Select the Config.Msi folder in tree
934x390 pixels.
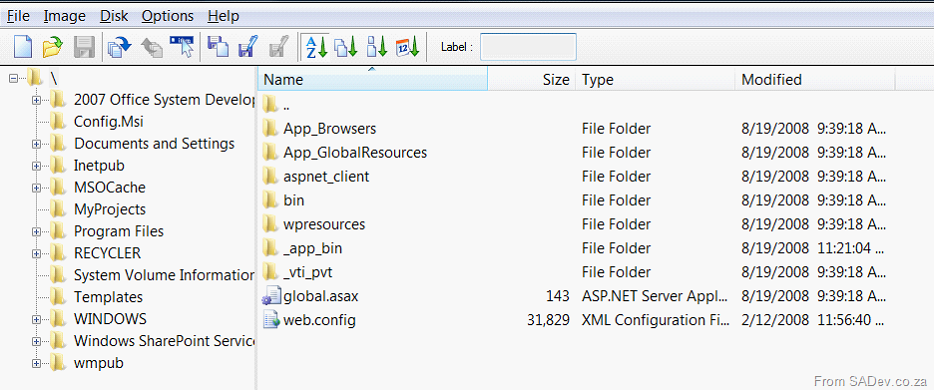tap(108, 121)
